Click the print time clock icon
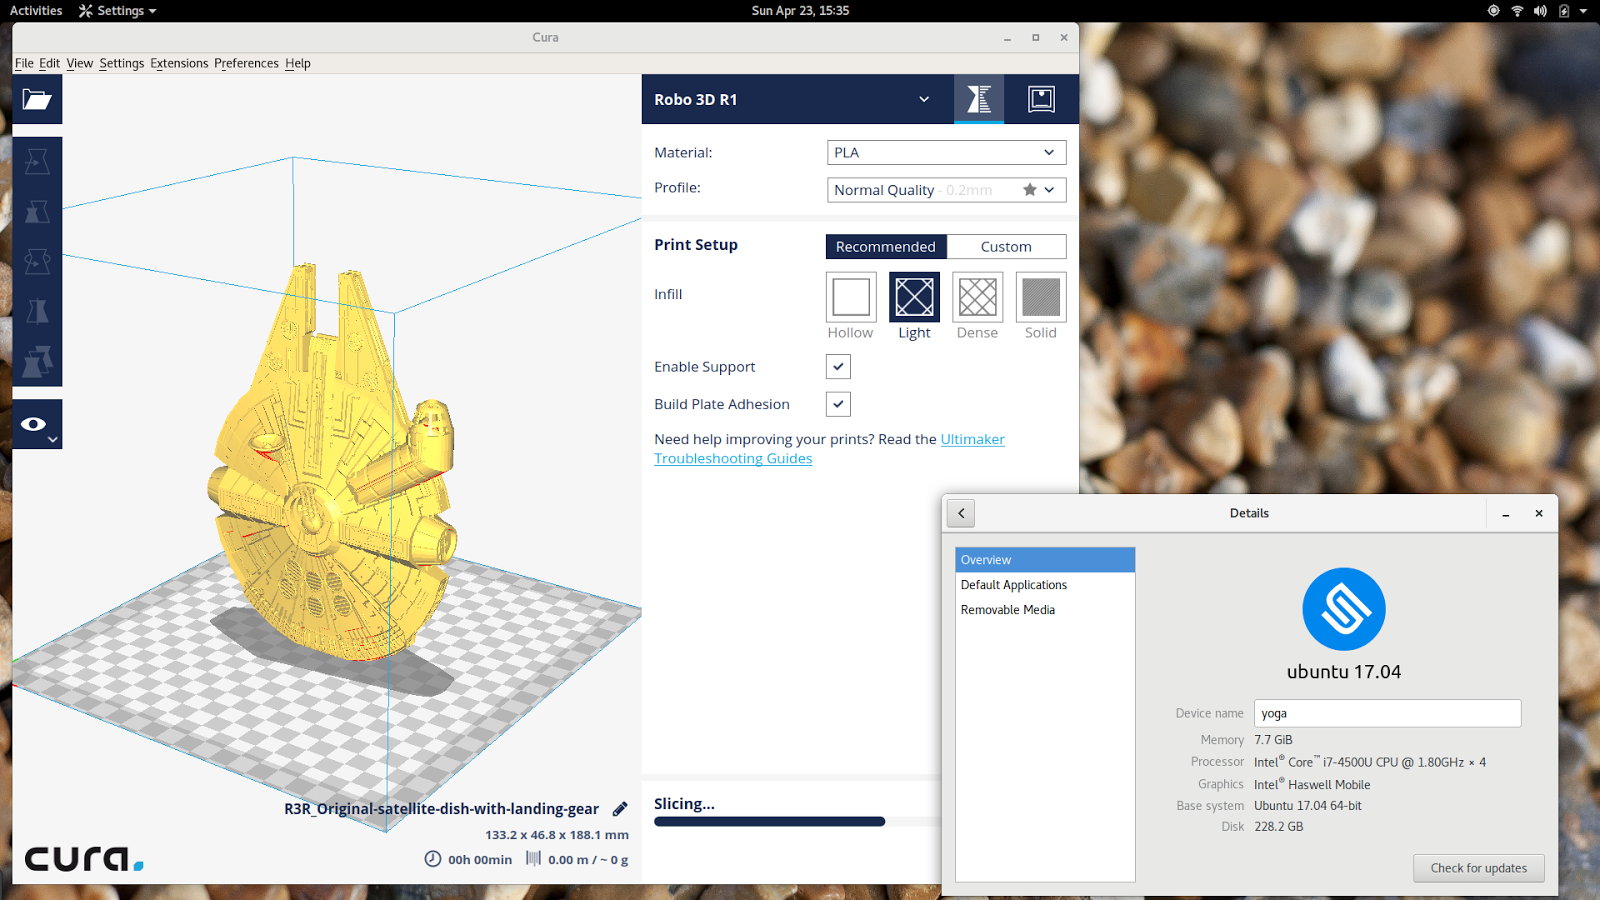The image size is (1600, 900). 433,859
